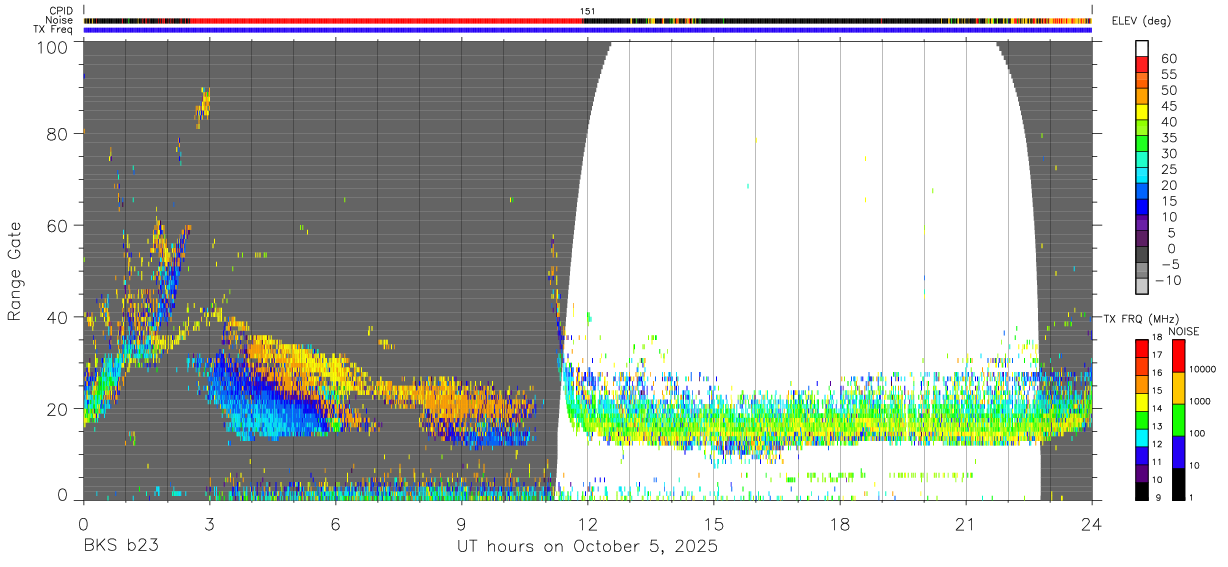Click elevation scale value 60
Viewport: 1228px width, 567px height.
pos(1167,57)
